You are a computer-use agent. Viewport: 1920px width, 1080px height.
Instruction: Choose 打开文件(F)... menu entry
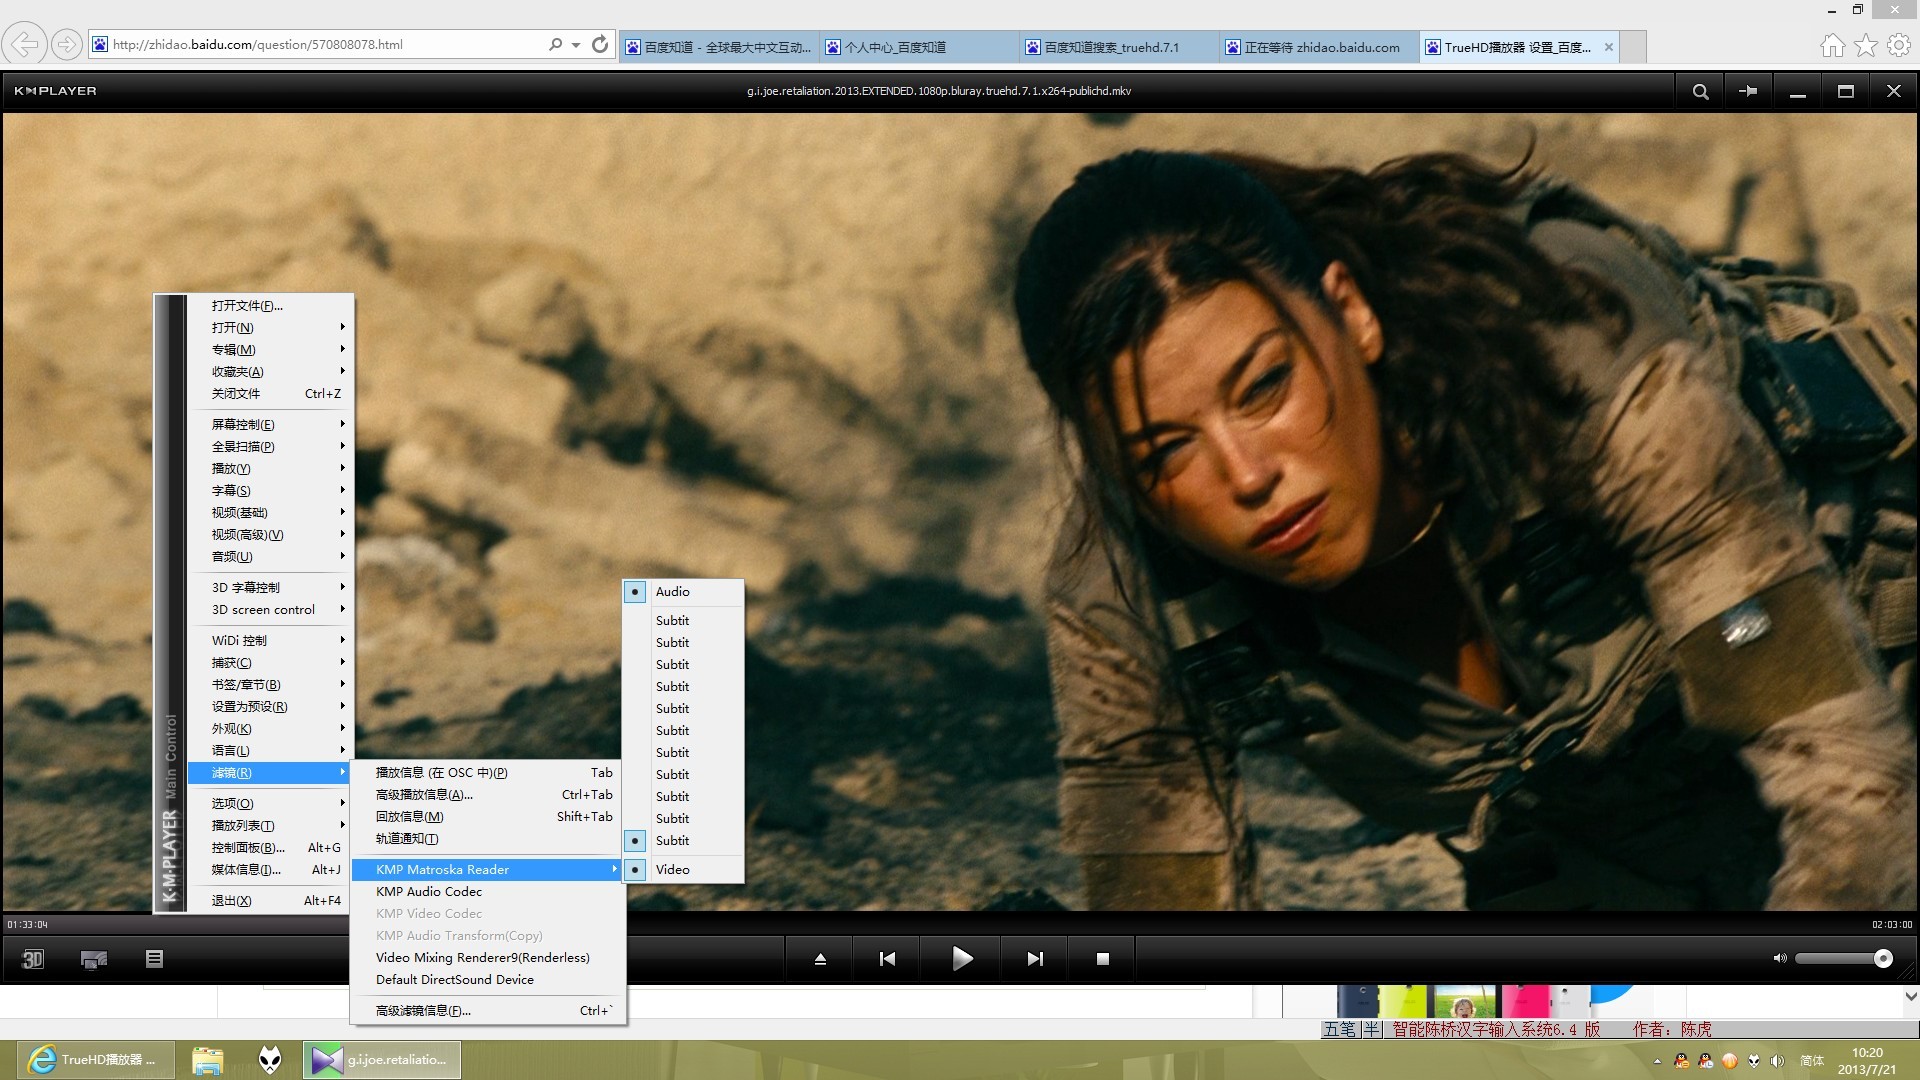[x=270, y=306]
